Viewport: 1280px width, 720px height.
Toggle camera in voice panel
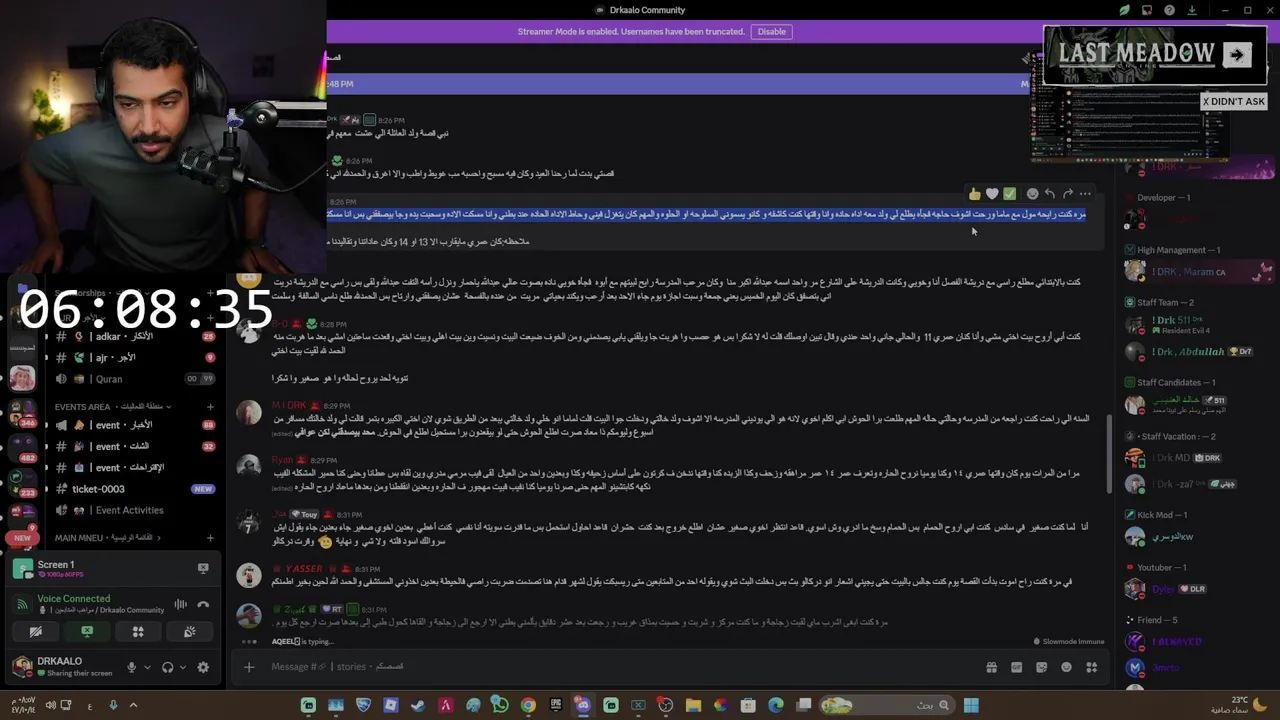click(x=35, y=632)
